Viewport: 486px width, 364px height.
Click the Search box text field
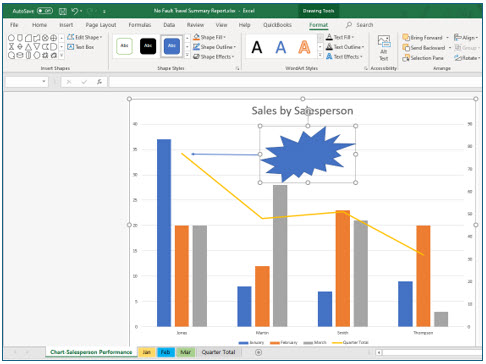coord(364,25)
